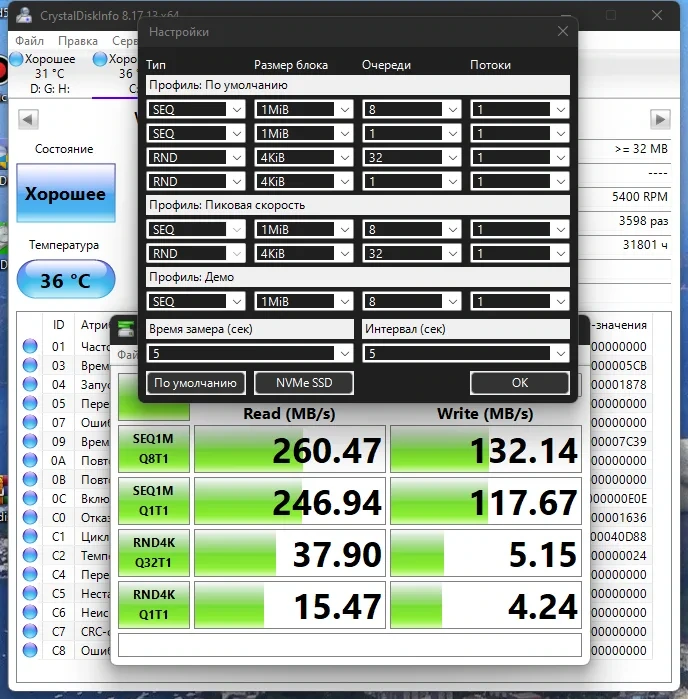This screenshot has height=699, width=688.
Task: Click the 4.24 write result cell
Action: pos(486,604)
